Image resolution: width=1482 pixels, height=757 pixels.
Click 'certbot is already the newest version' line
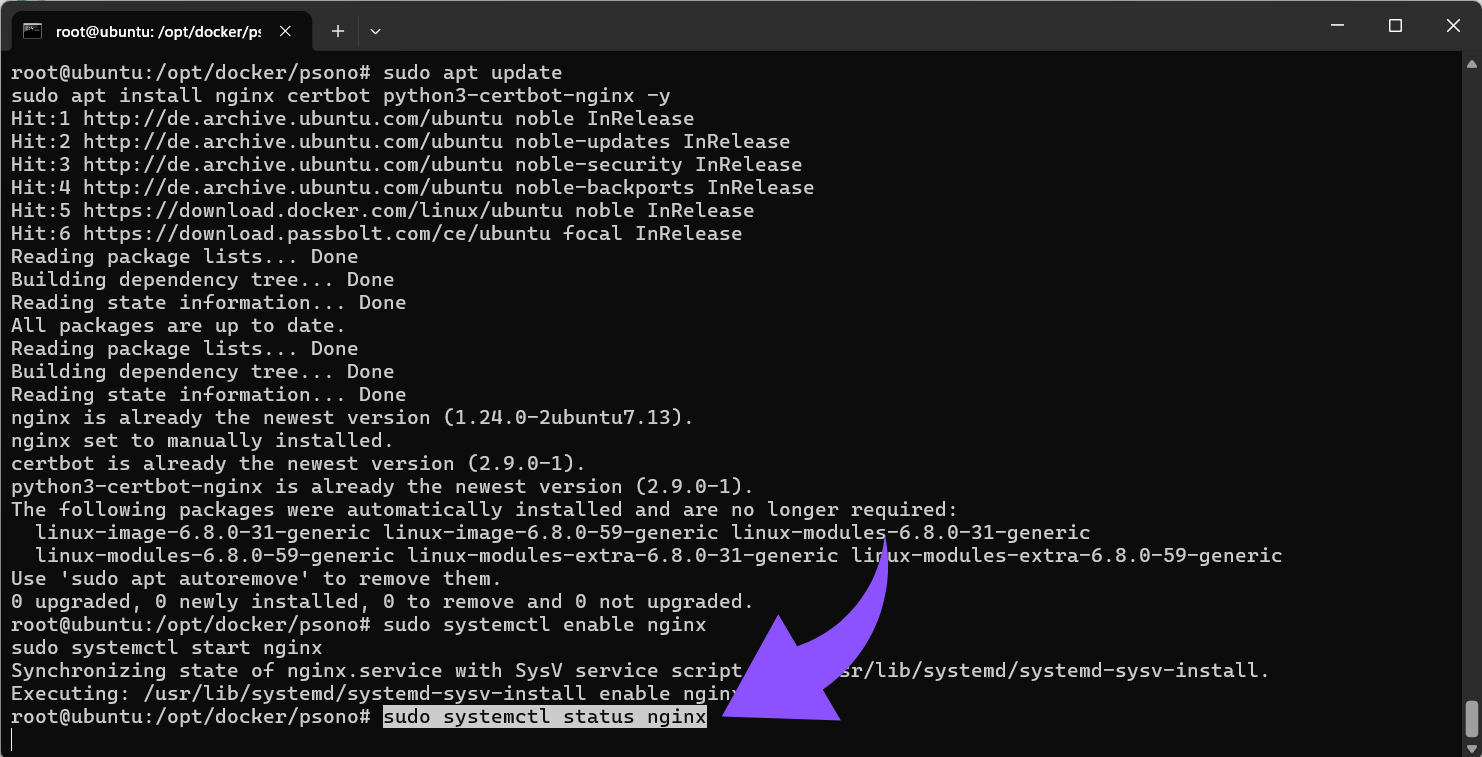click(x=299, y=464)
